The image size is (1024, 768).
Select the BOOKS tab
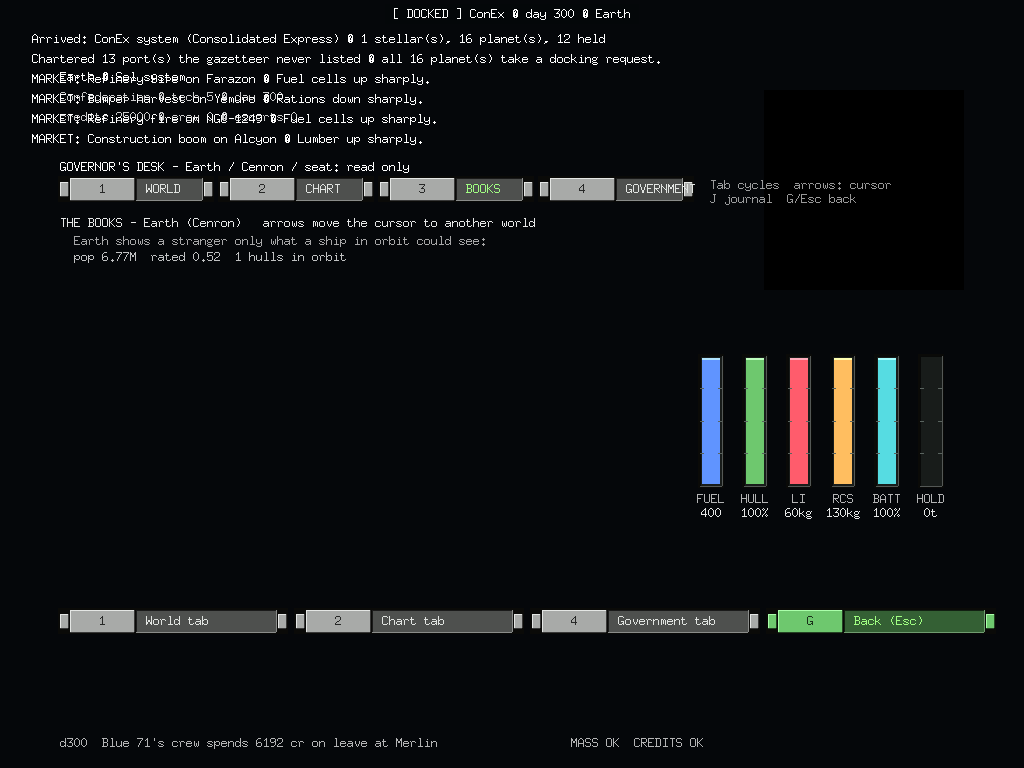click(456, 189)
